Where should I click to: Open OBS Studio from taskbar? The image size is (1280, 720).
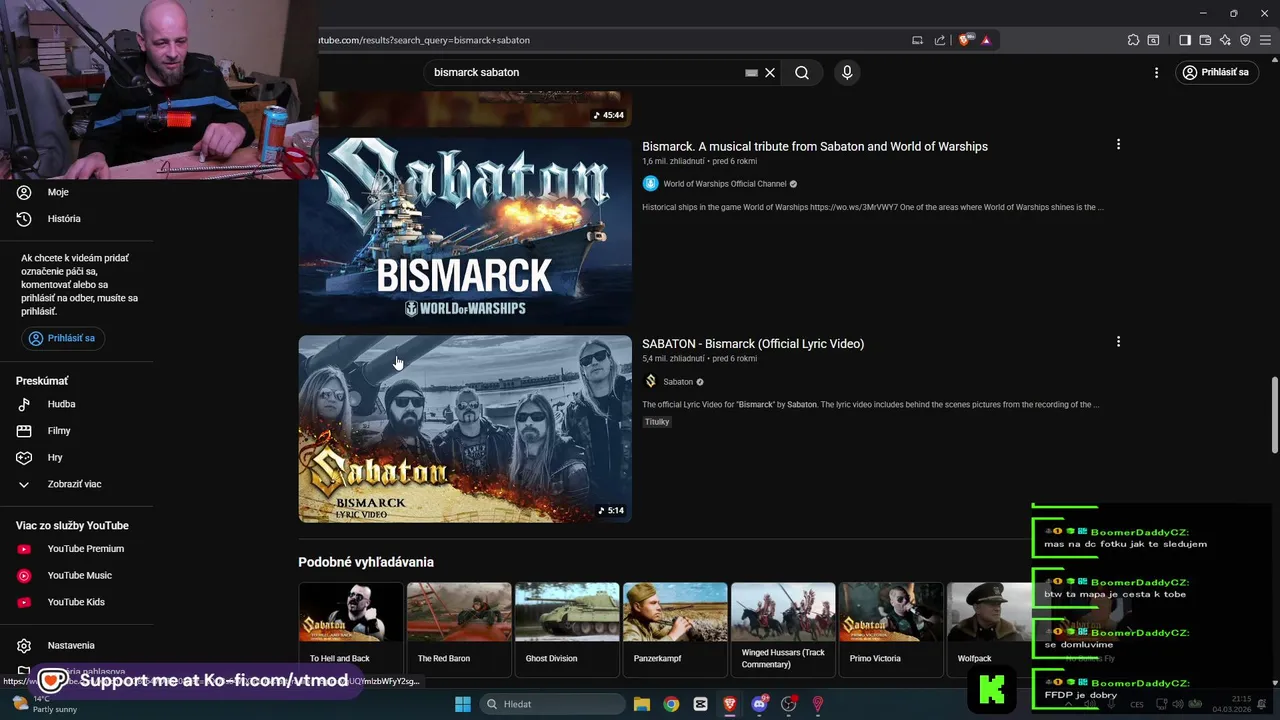coord(788,704)
